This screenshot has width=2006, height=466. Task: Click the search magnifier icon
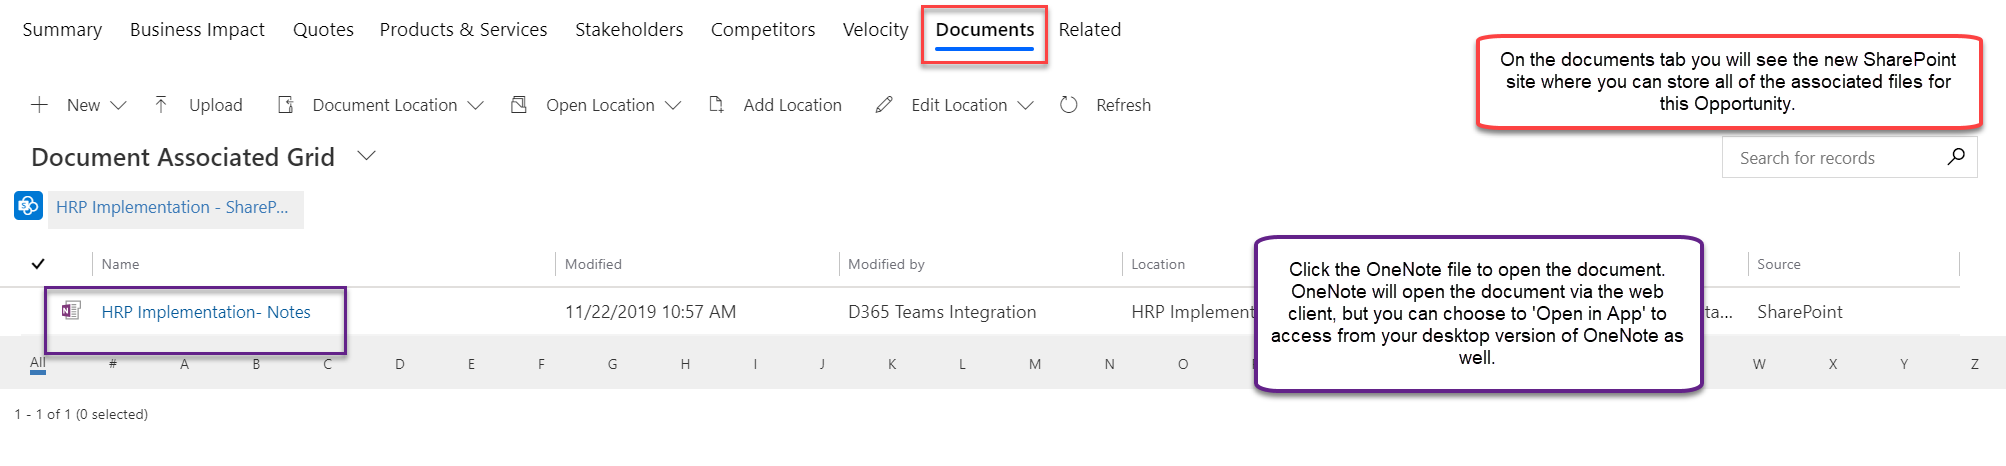coord(1956,157)
